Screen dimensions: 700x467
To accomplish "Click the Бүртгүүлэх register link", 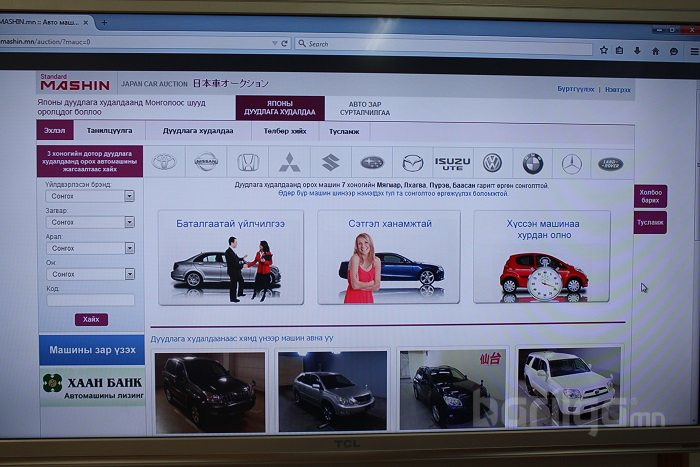I will (575, 90).
